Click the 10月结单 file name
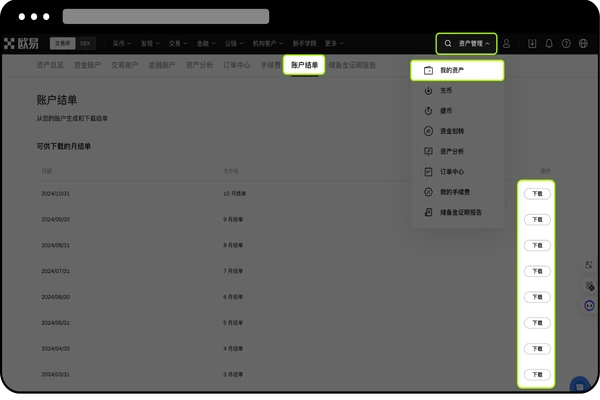The image size is (600, 400). point(235,194)
